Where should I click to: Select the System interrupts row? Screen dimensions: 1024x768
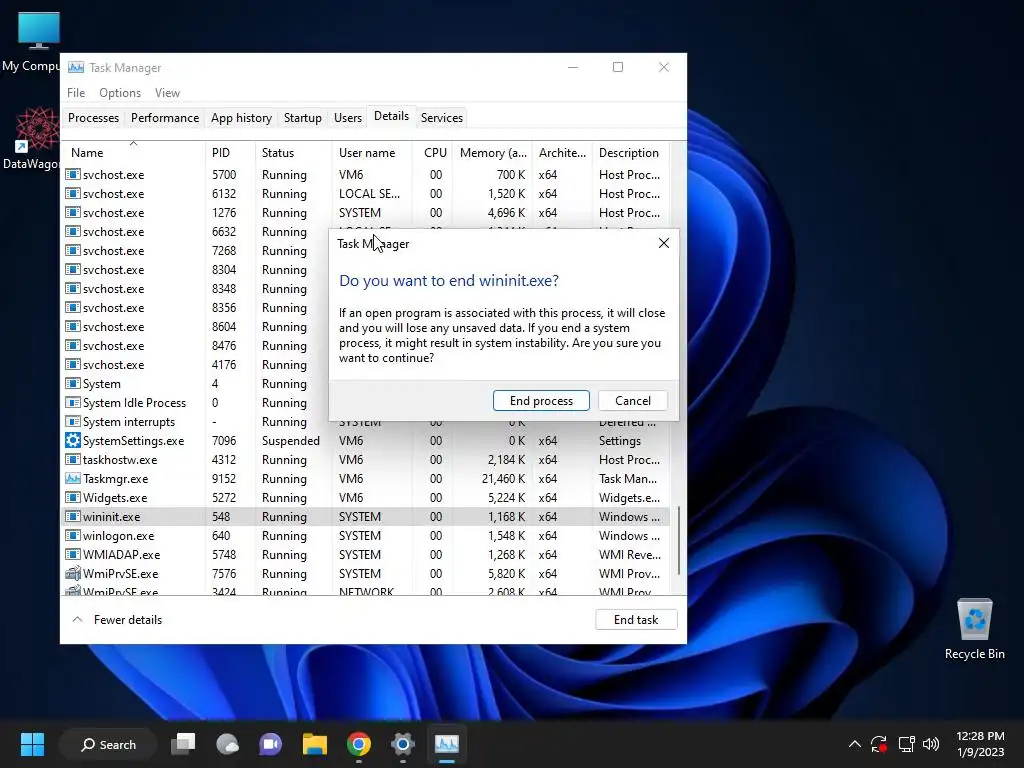(x=196, y=422)
